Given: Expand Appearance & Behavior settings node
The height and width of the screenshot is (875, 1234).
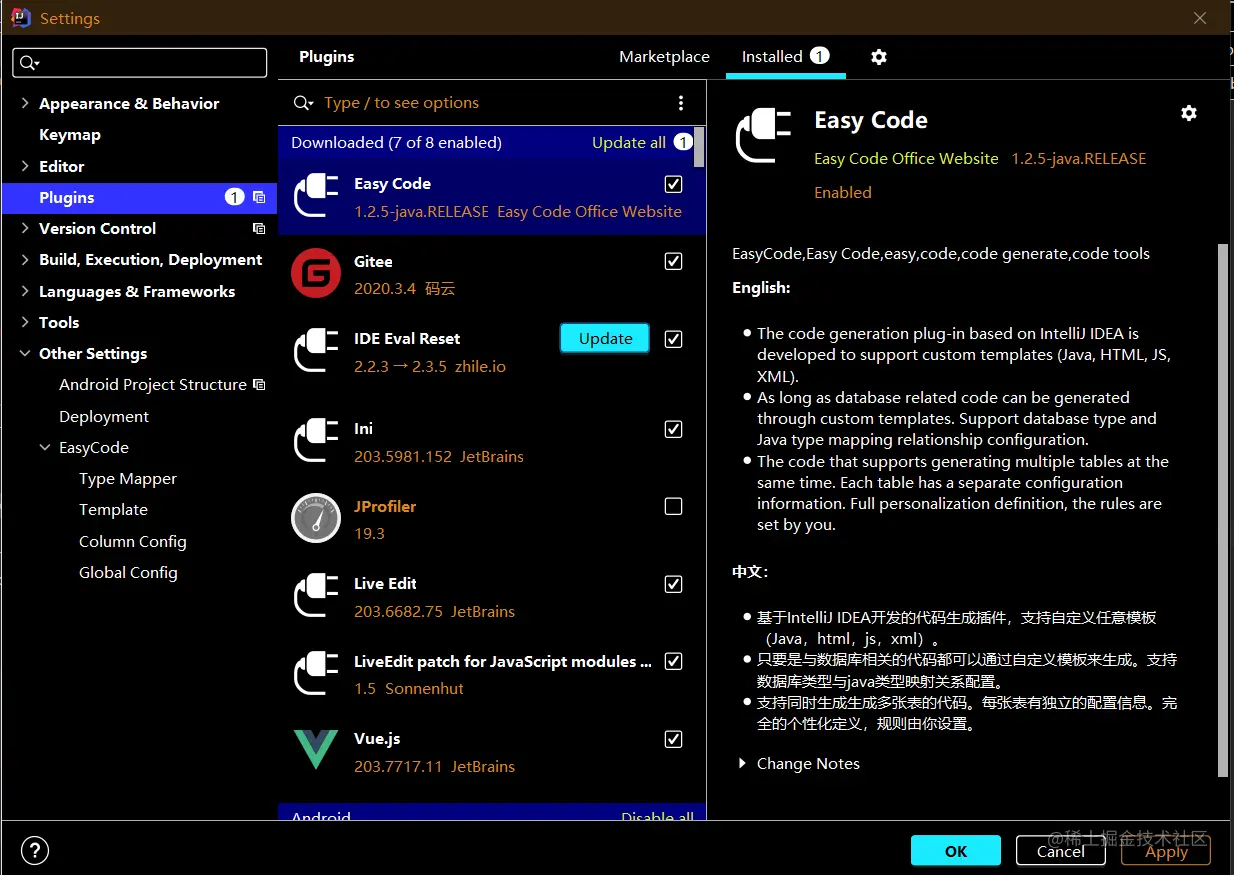Looking at the screenshot, I should (25, 104).
